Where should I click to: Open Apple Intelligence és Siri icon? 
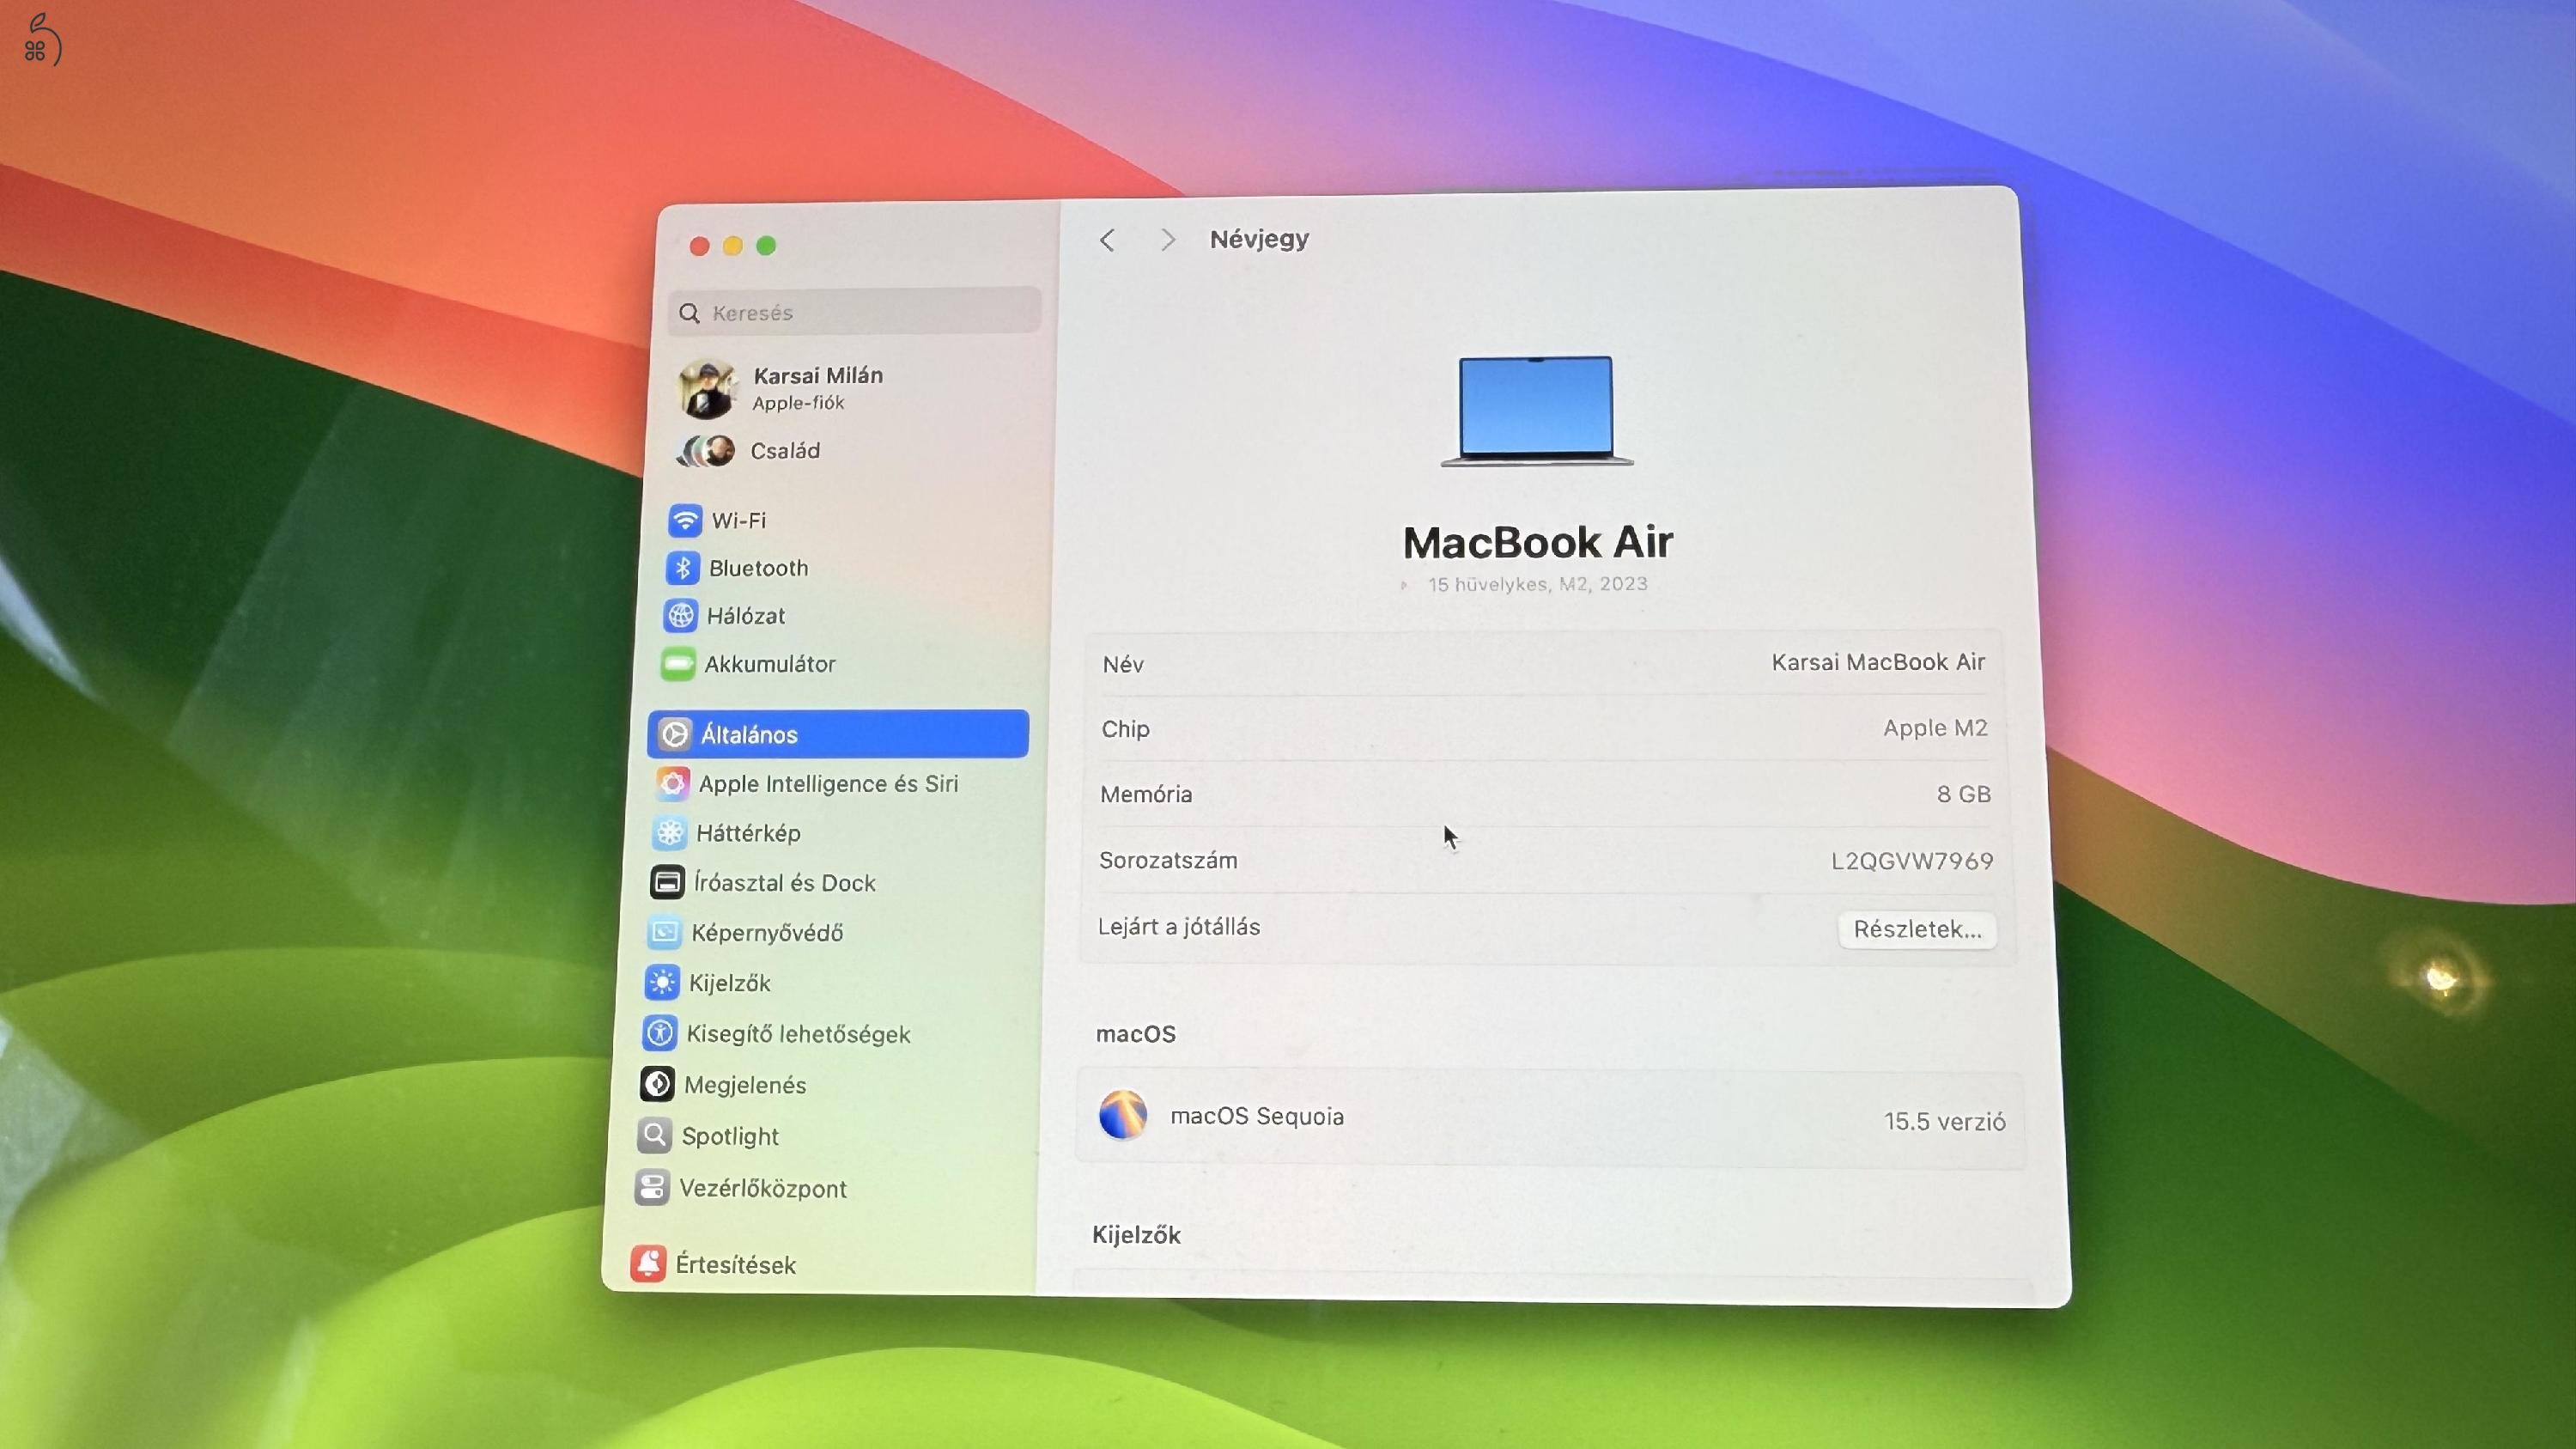point(672,783)
